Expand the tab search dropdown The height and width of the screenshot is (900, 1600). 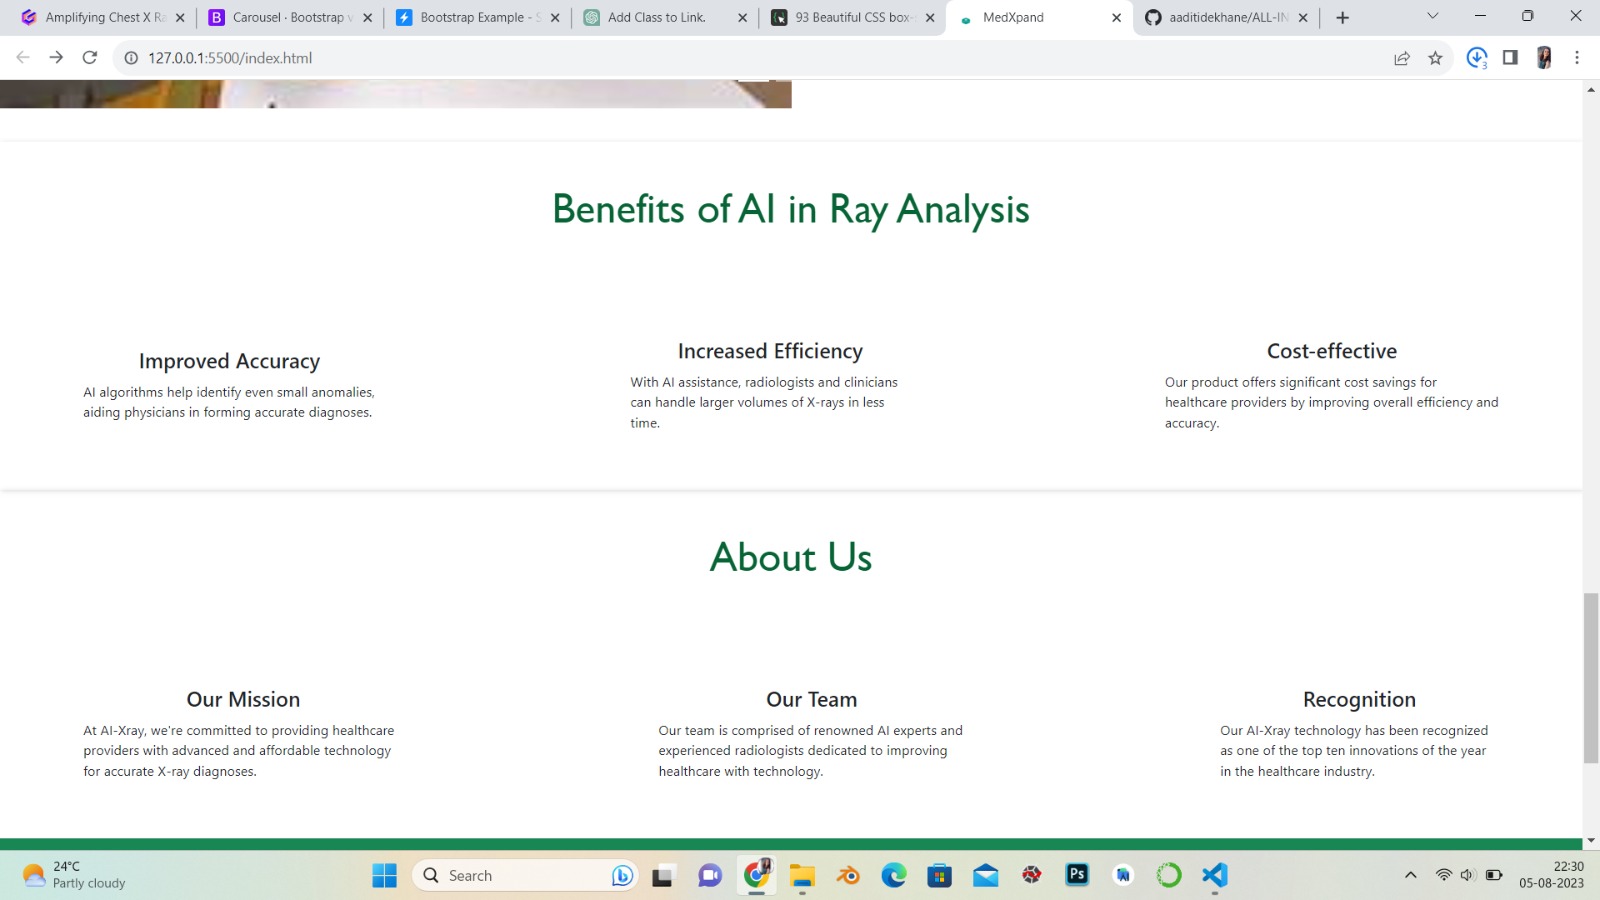click(1432, 16)
